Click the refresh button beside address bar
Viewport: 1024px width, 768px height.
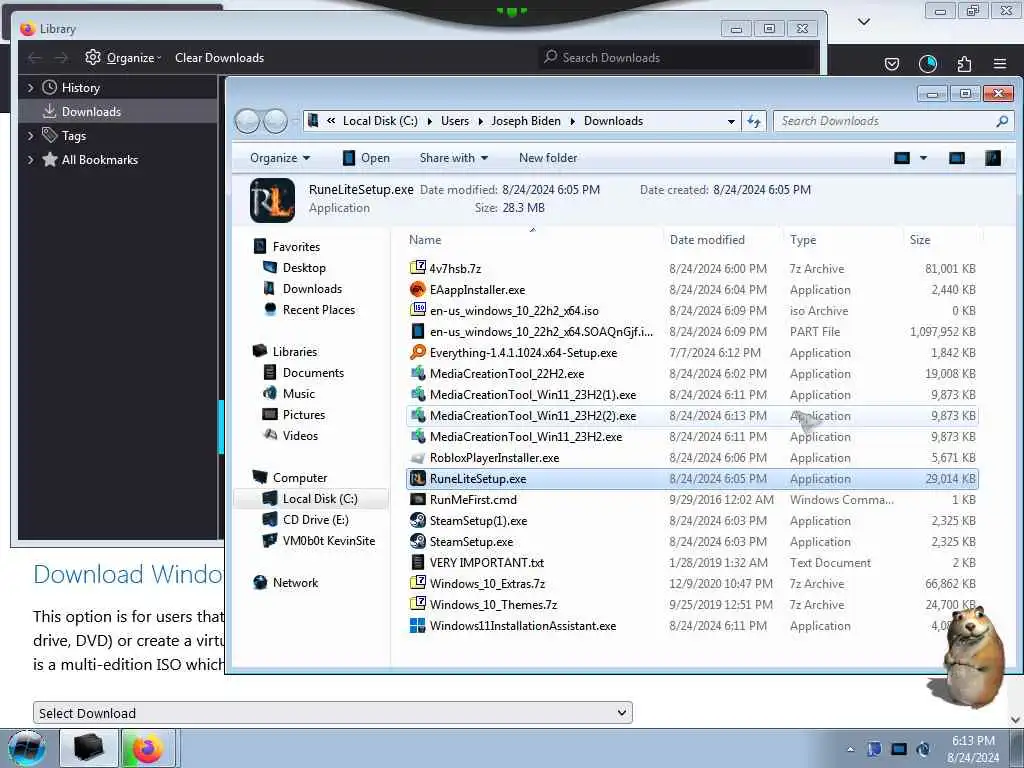pos(754,121)
